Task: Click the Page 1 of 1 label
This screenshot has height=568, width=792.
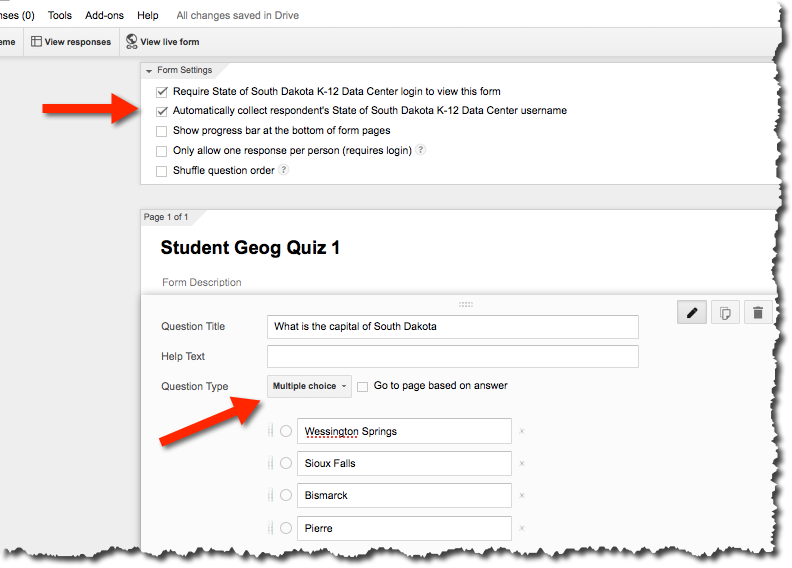Action: [166, 217]
